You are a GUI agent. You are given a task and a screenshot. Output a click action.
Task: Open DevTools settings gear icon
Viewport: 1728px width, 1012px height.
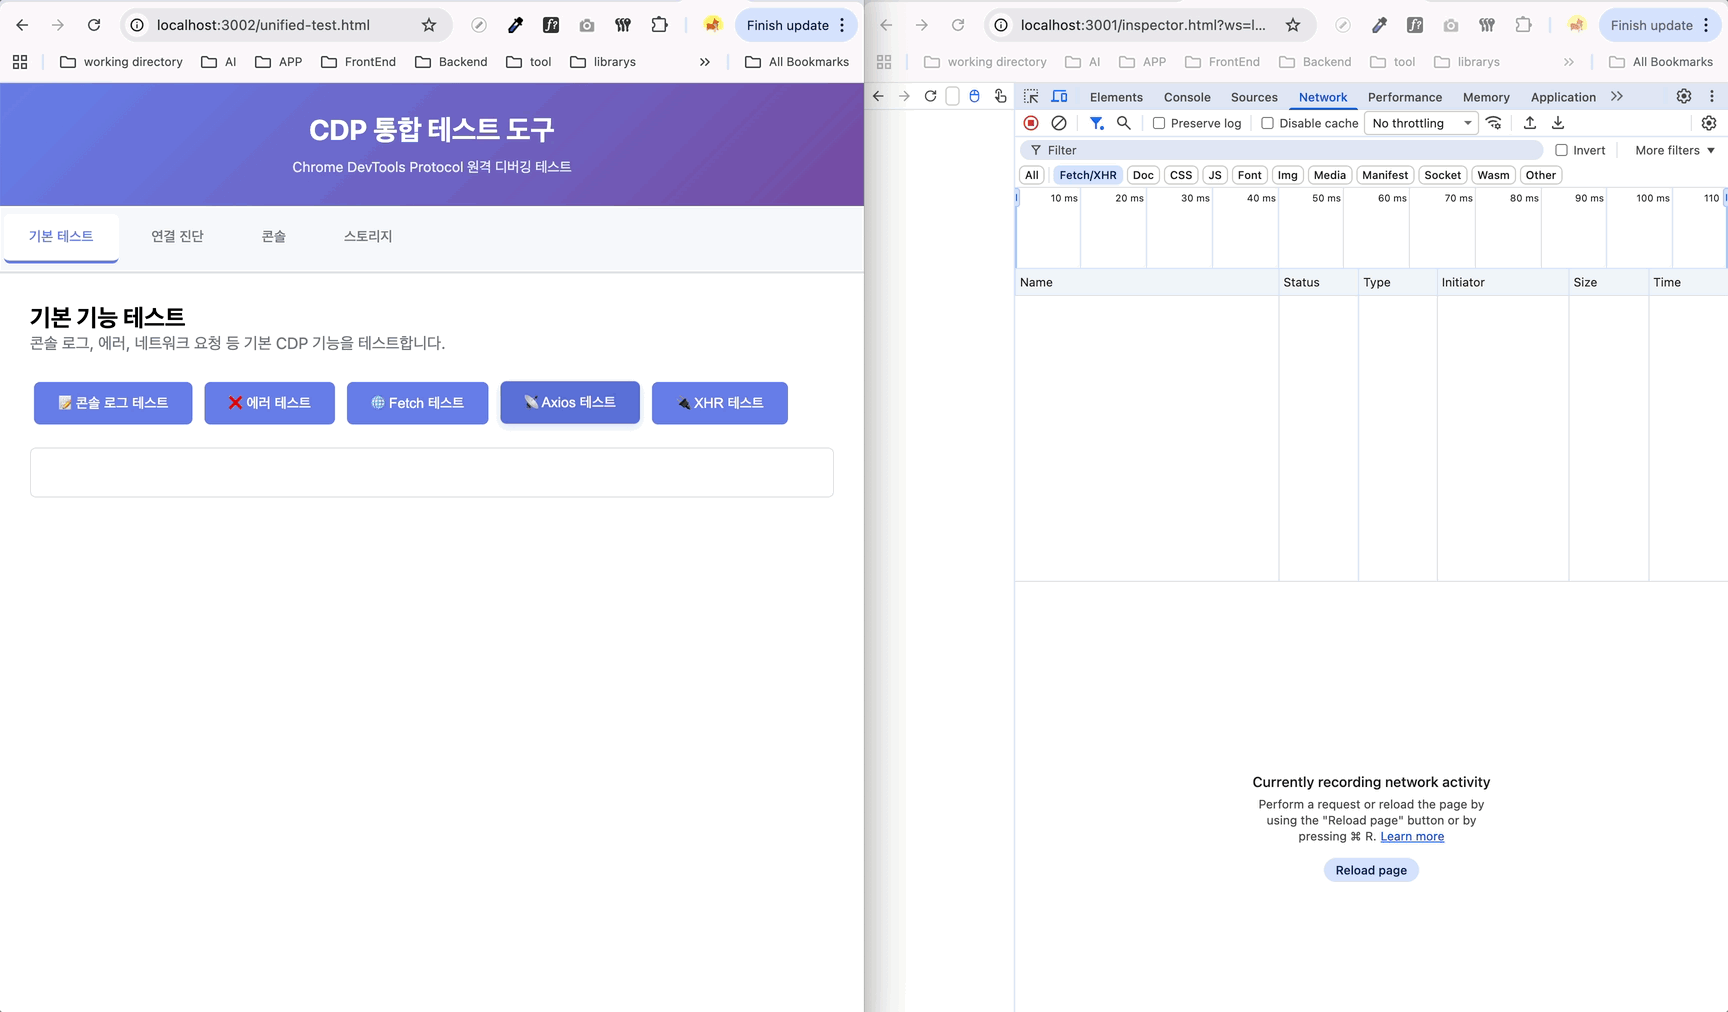point(1684,97)
